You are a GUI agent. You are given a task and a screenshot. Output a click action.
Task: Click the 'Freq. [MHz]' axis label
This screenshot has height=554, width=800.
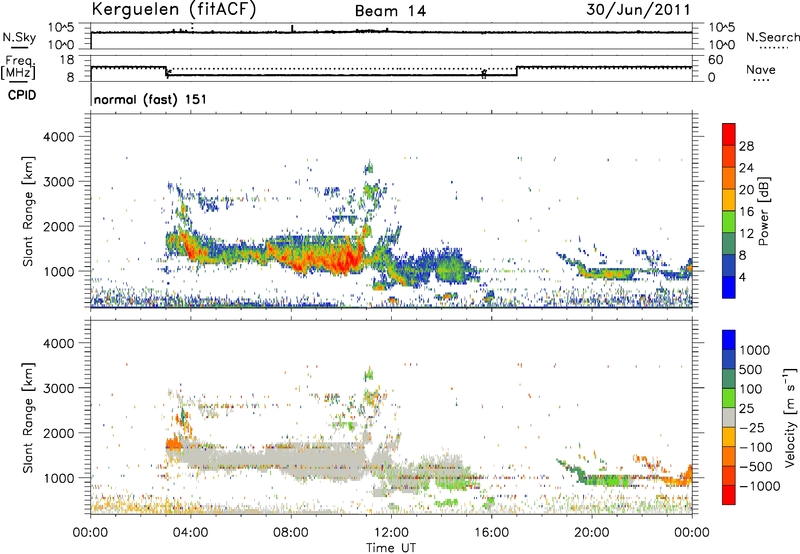[x=18, y=68]
